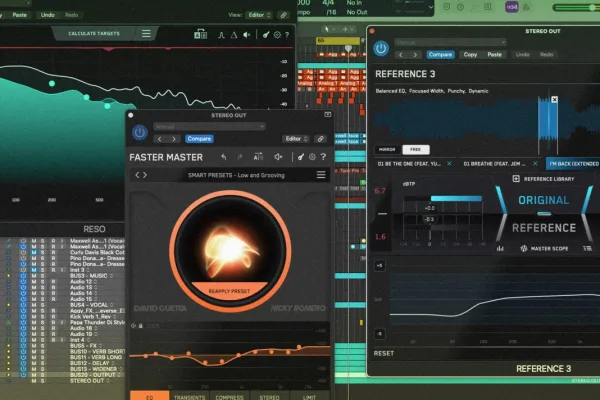Screen dimensions: 600x400
Task: Click the redo arrow in Faster Master
Action: coord(240,157)
